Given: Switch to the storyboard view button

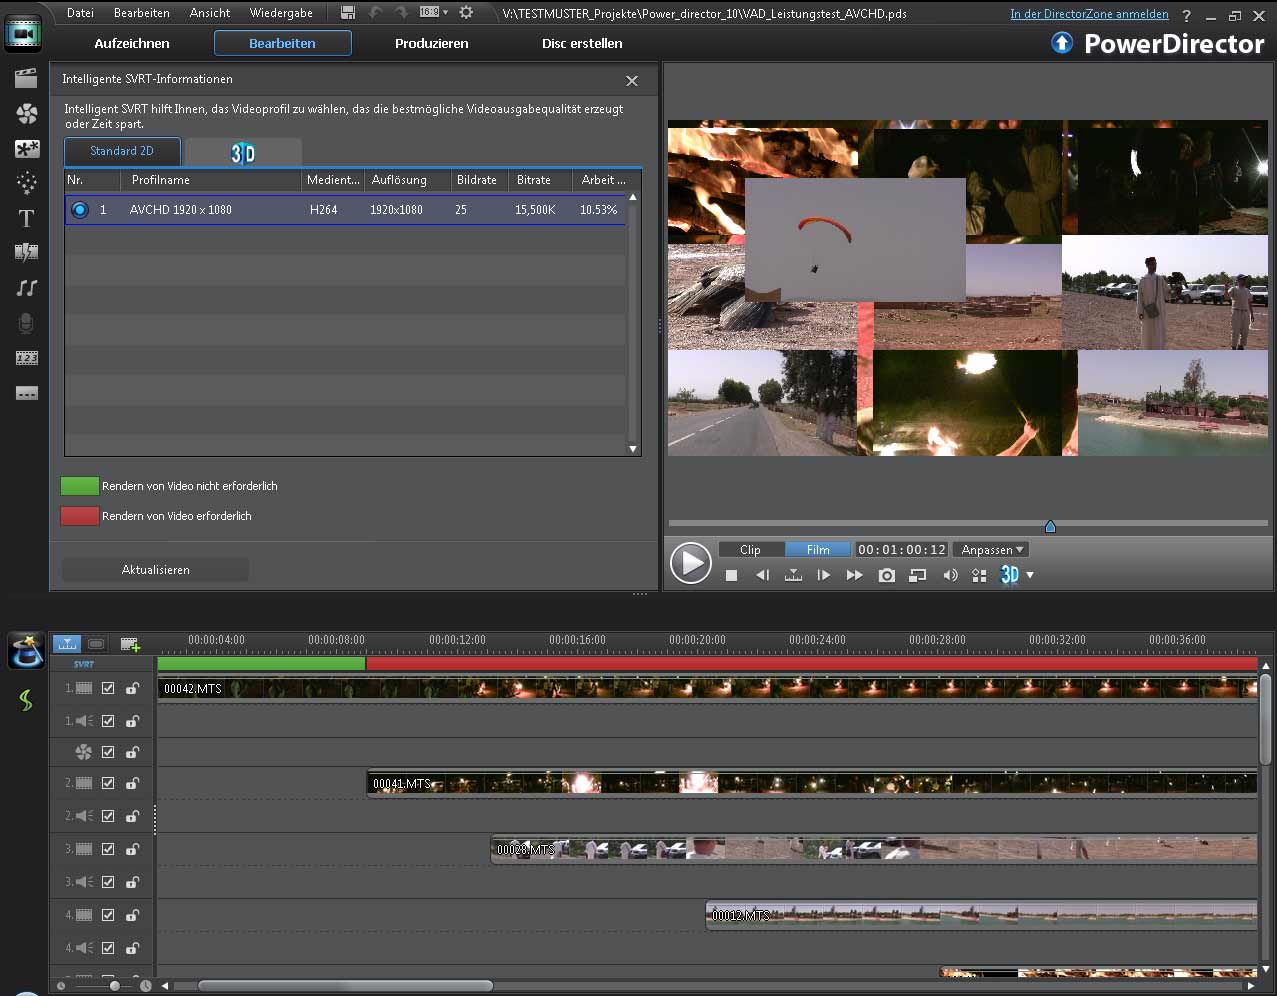Looking at the screenshot, I should (96, 644).
